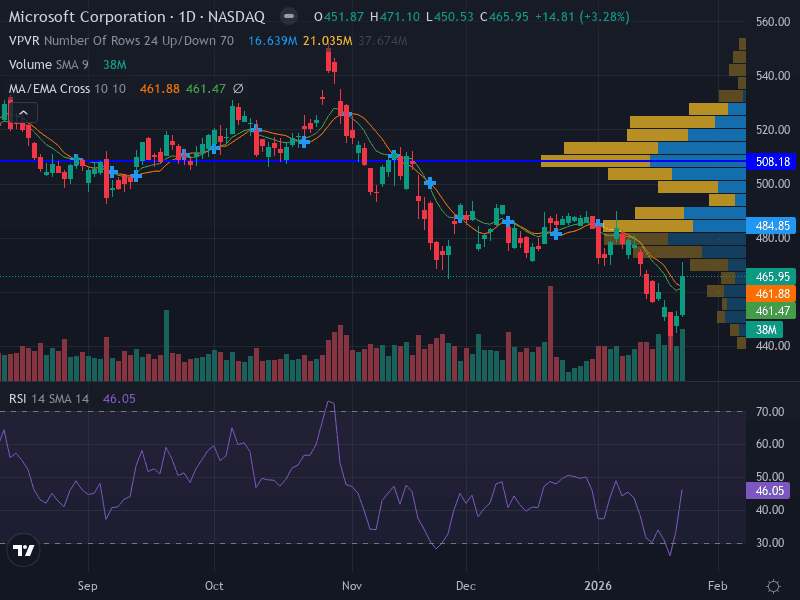
Task: Click the 500.00 price scale label
Action: pyautogui.click(x=773, y=184)
